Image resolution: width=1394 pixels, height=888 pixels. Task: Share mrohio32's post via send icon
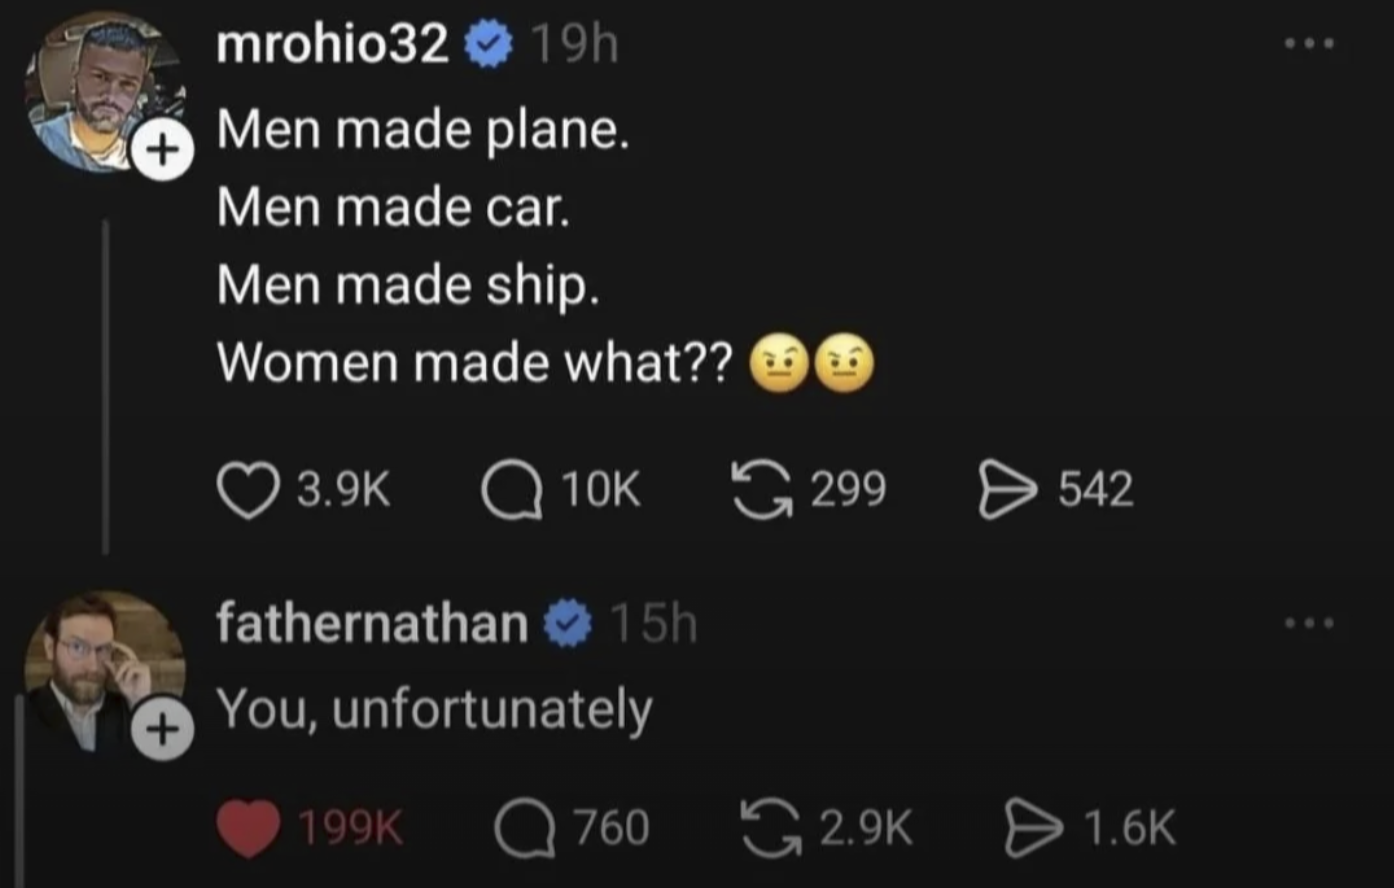[1007, 491]
